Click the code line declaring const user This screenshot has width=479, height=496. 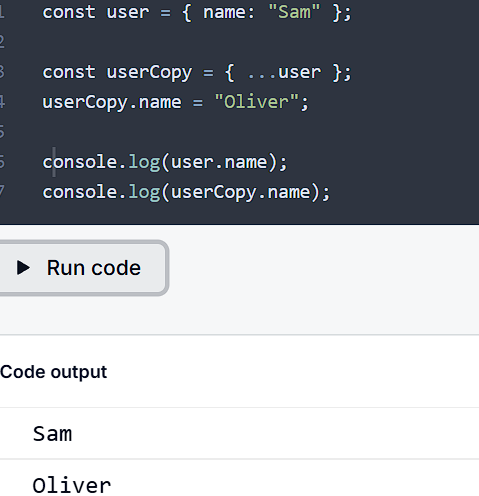click(x=197, y=13)
